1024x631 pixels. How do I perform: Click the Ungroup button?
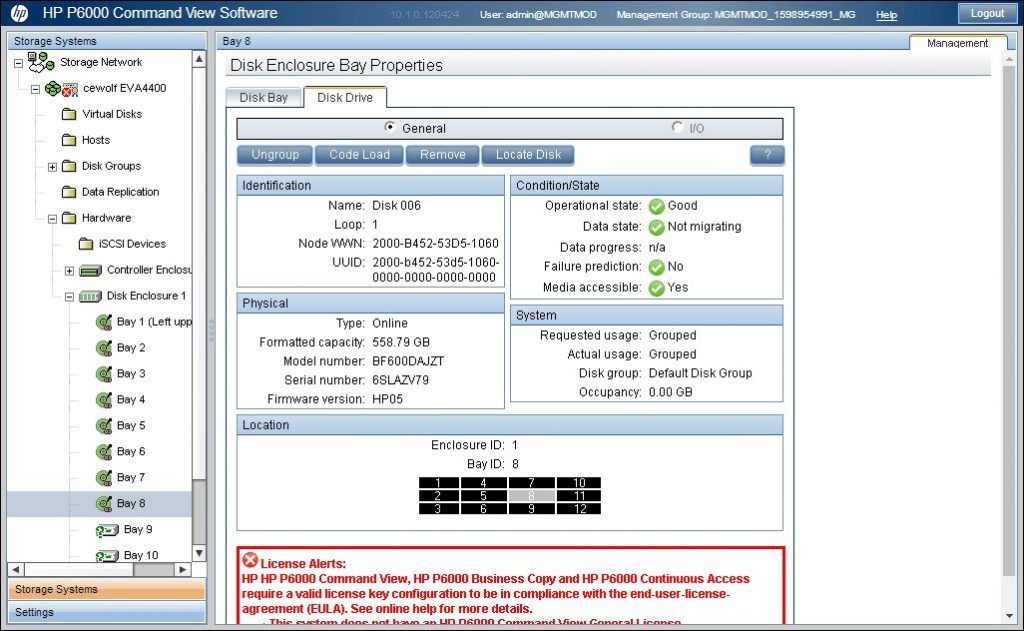[275, 155]
